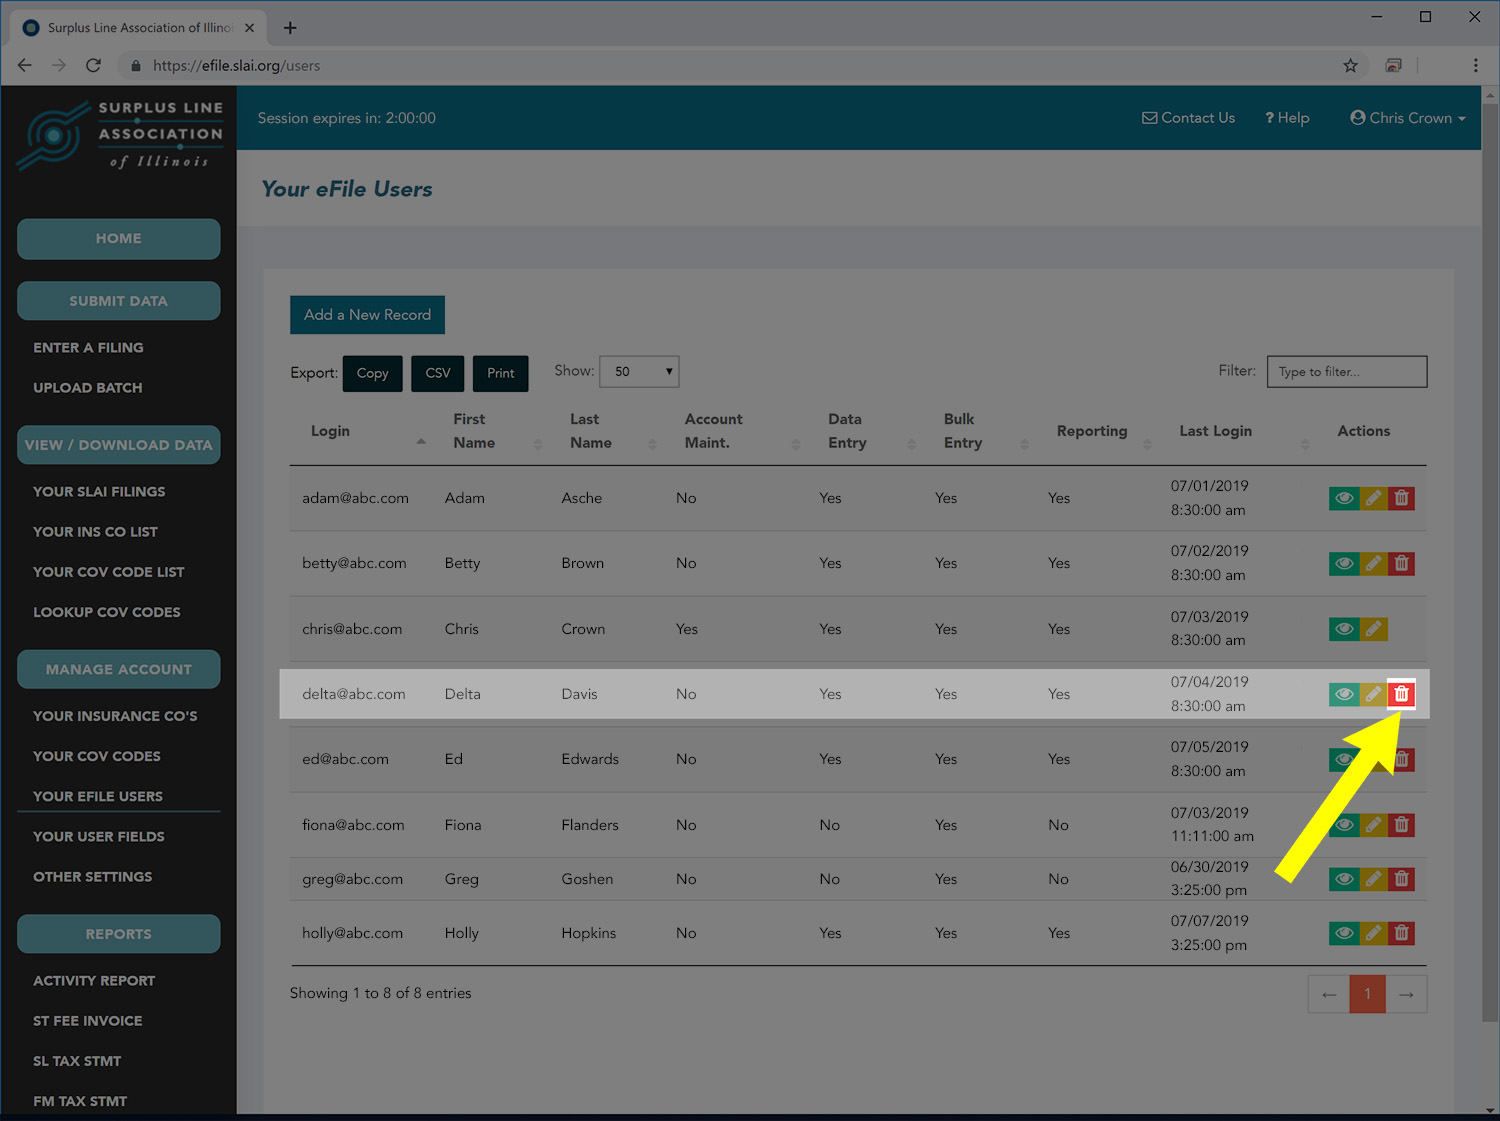Expand the Chris Crown account menu
The height and width of the screenshot is (1121, 1500).
(x=1407, y=118)
